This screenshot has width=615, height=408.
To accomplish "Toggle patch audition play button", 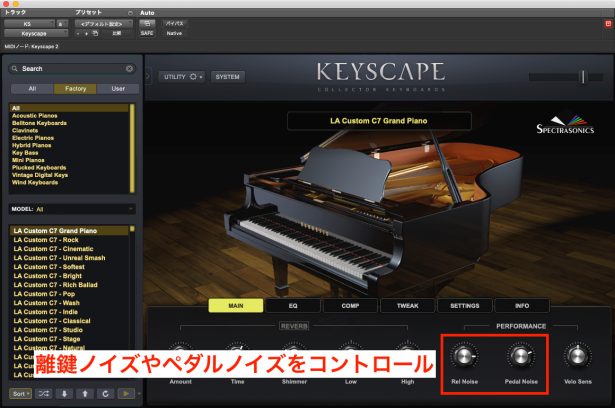I will coord(126,393).
